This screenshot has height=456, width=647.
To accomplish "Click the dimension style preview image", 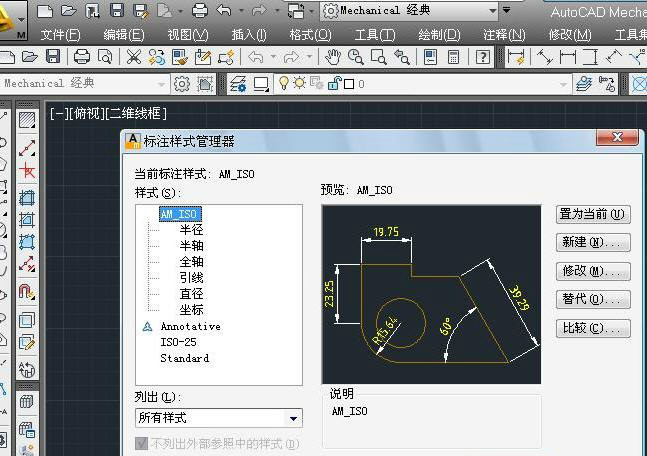I will (431, 295).
